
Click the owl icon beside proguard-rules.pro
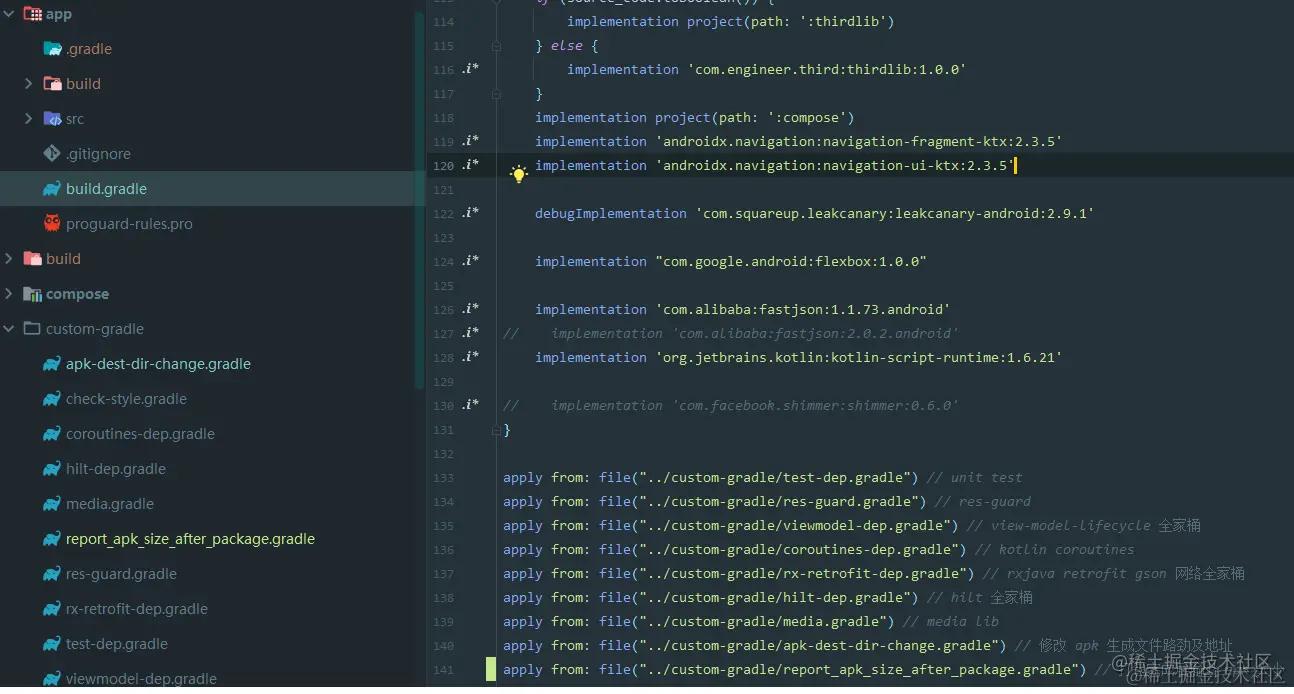pyautogui.click(x=51, y=223)
